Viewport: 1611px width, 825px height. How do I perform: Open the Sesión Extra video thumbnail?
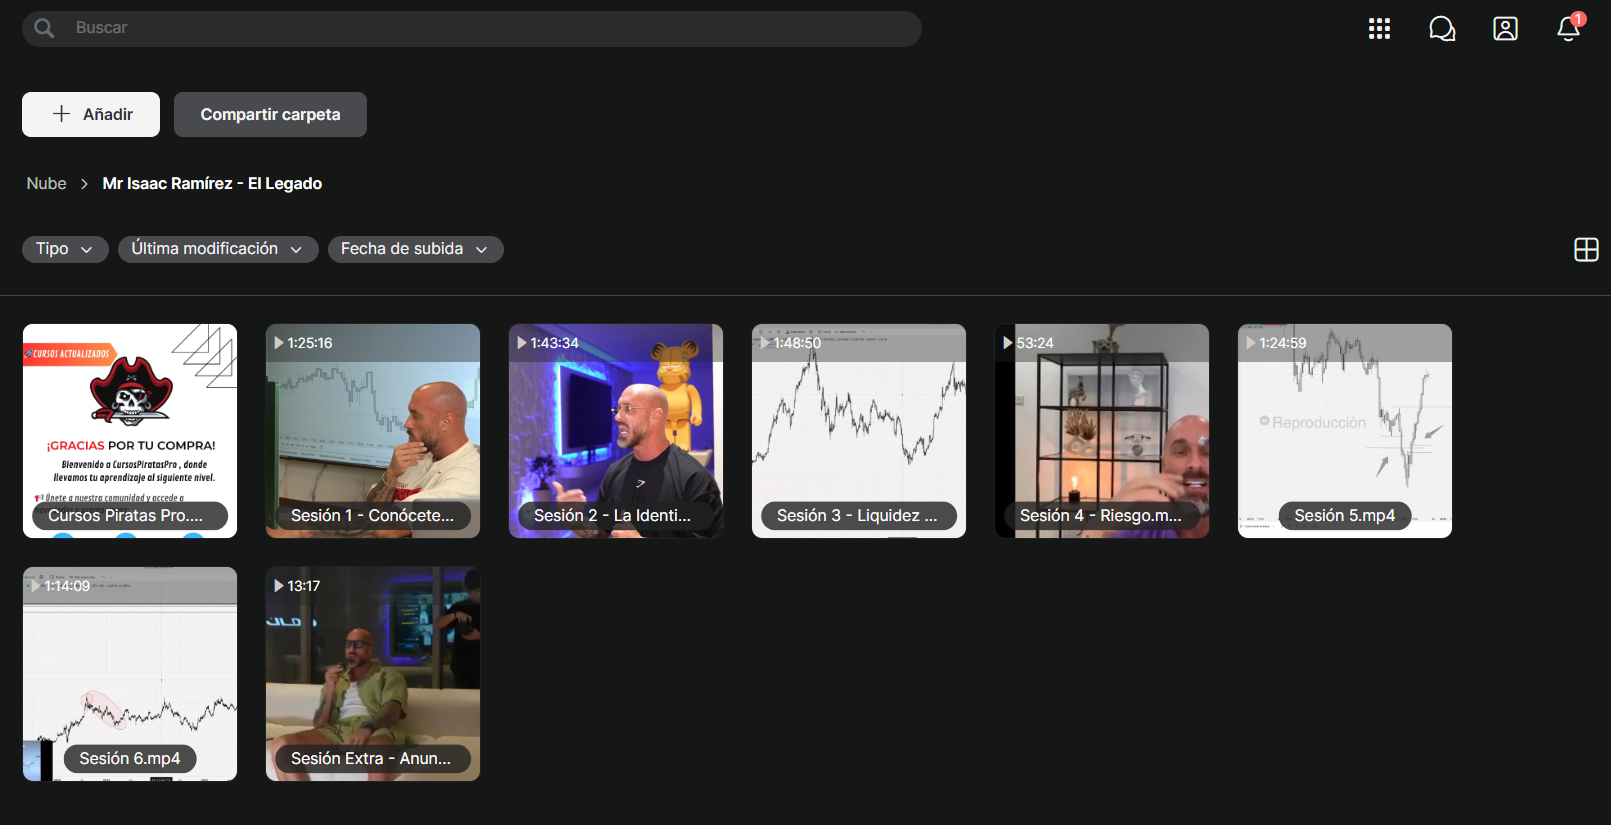point(373,674)
